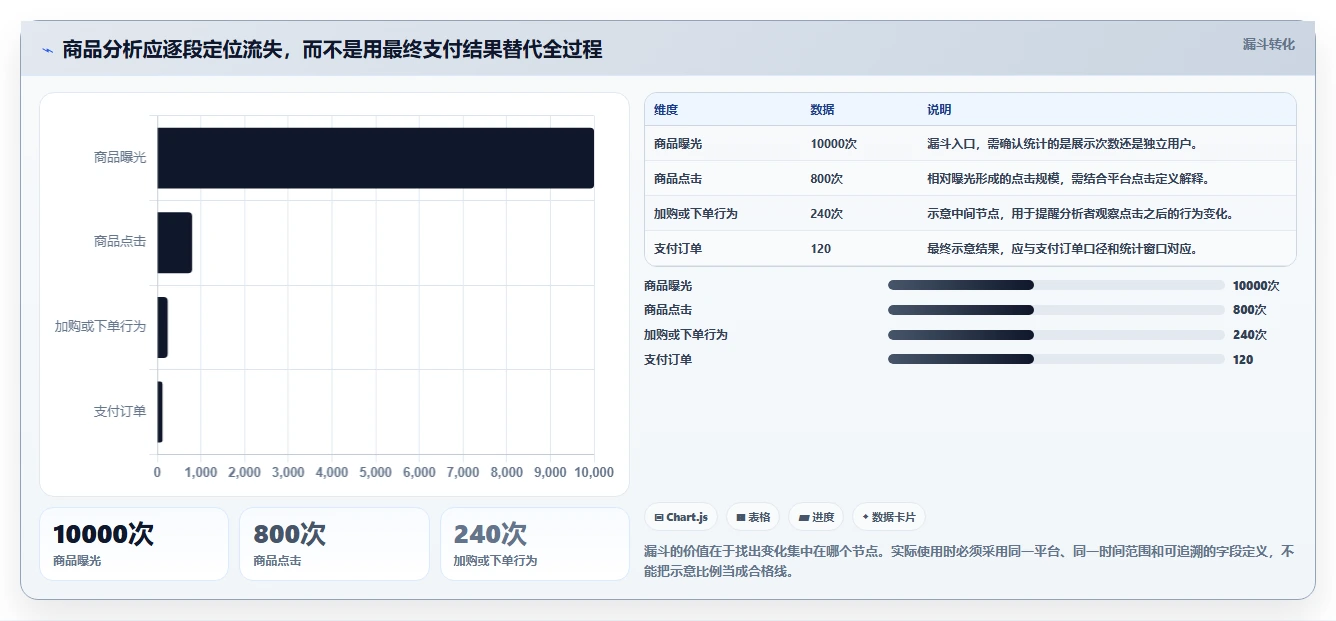Click the 商品点击 y-axis label on chart

tap(120, 242)
